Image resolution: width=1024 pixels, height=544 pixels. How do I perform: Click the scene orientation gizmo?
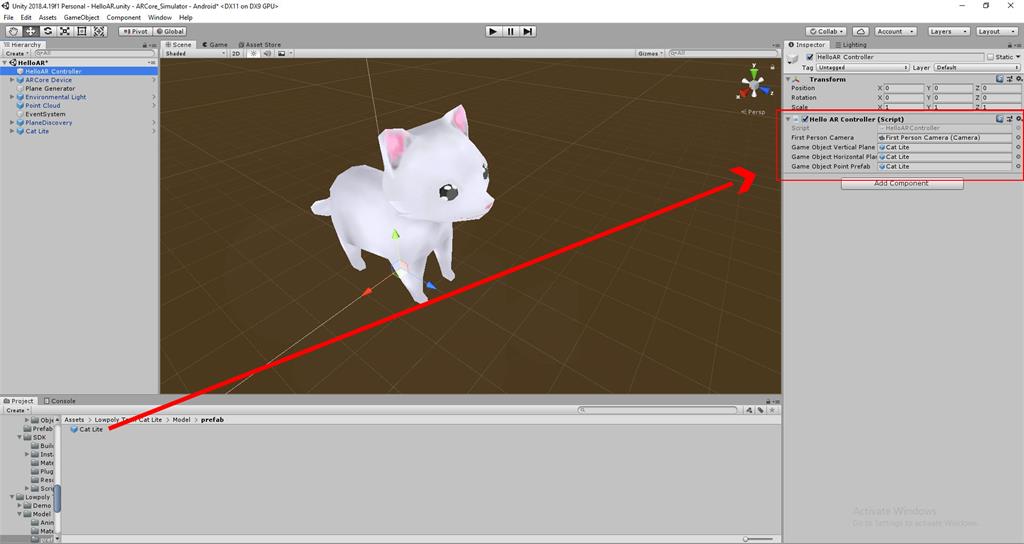[754, 84]
